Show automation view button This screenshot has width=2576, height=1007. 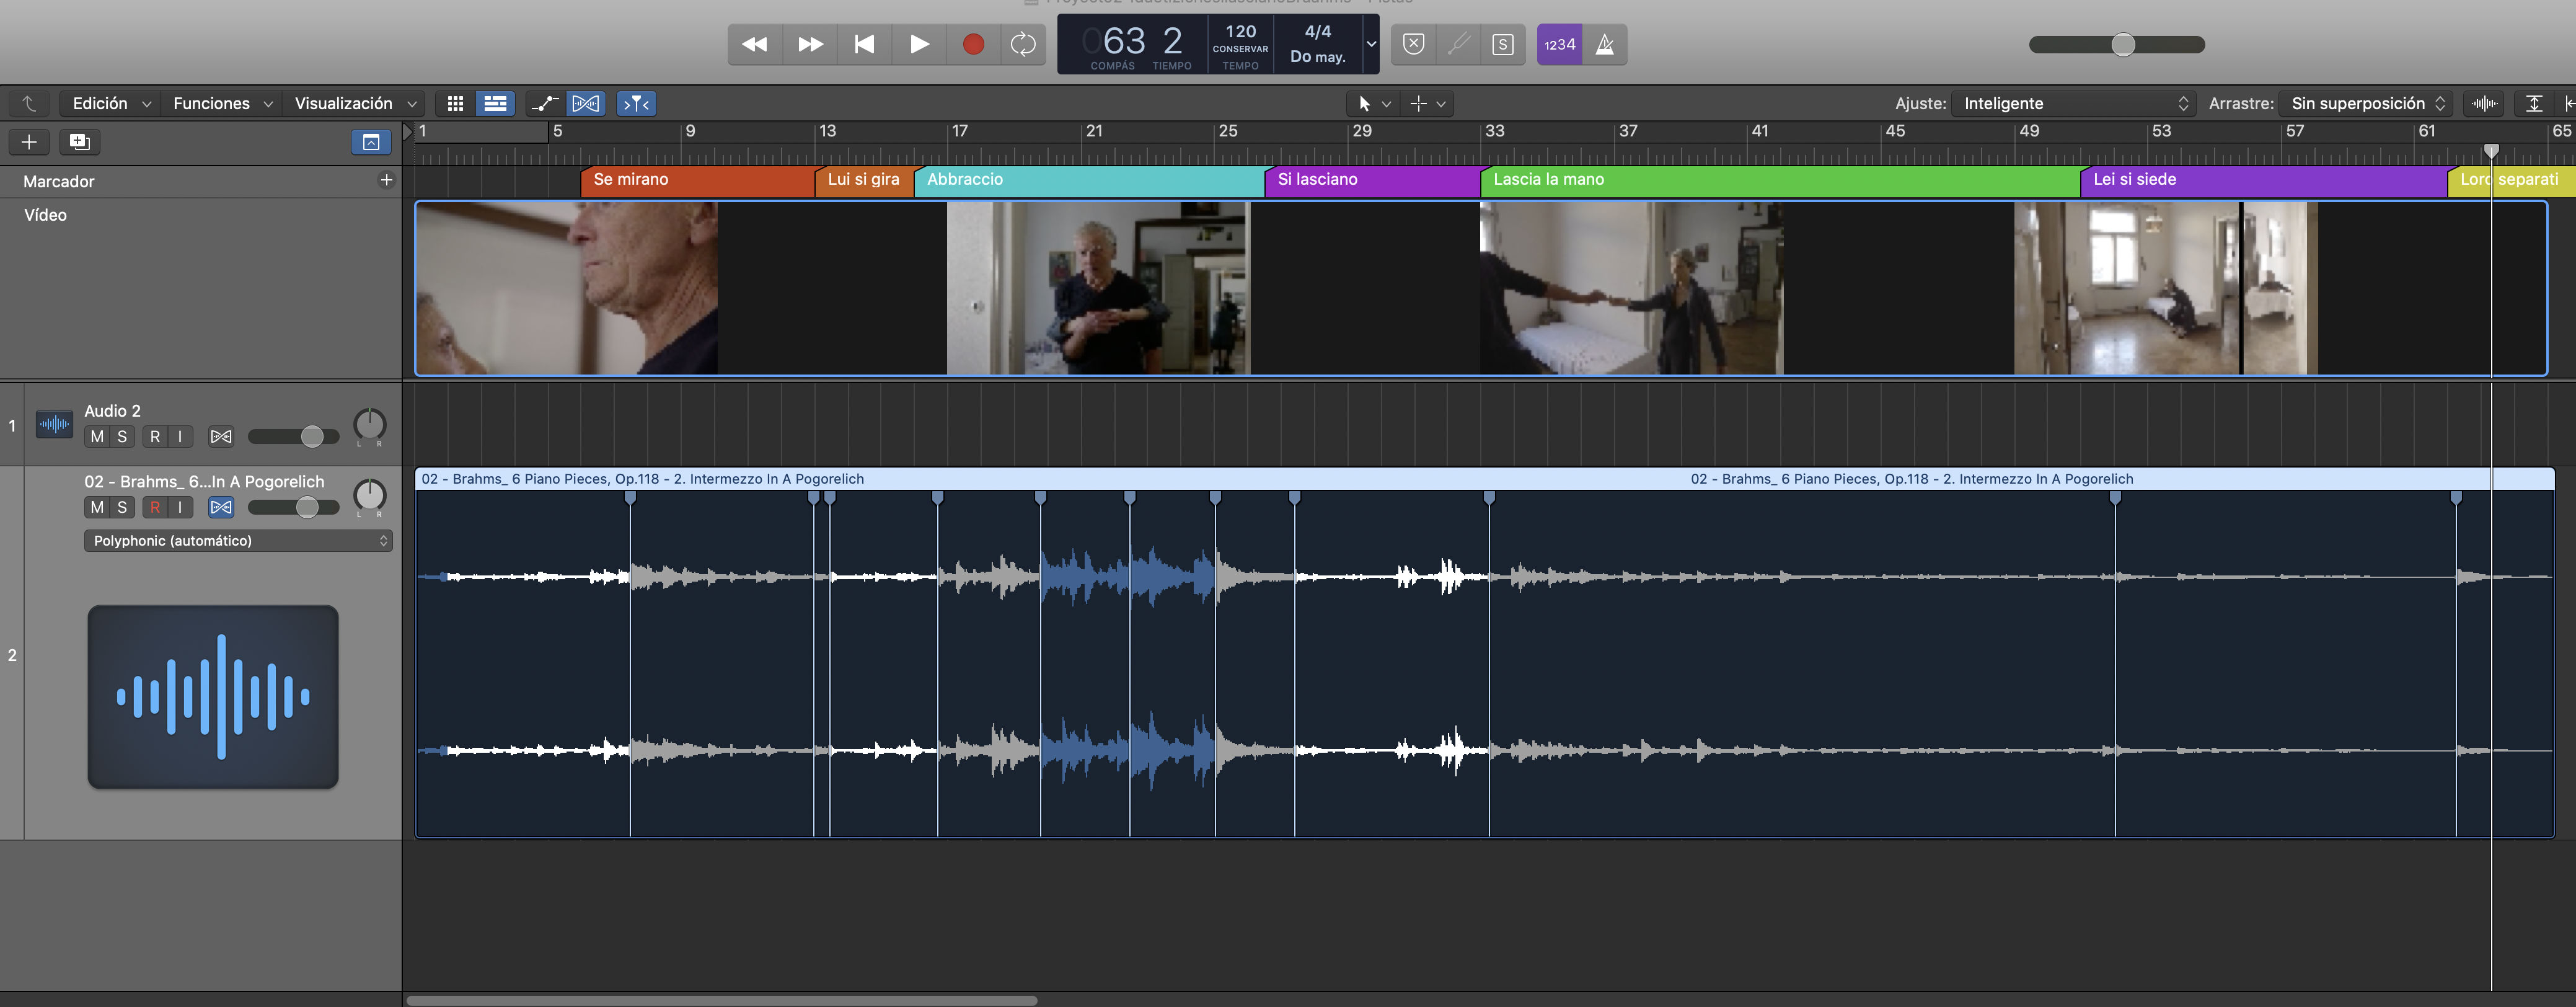pos(545,103)
